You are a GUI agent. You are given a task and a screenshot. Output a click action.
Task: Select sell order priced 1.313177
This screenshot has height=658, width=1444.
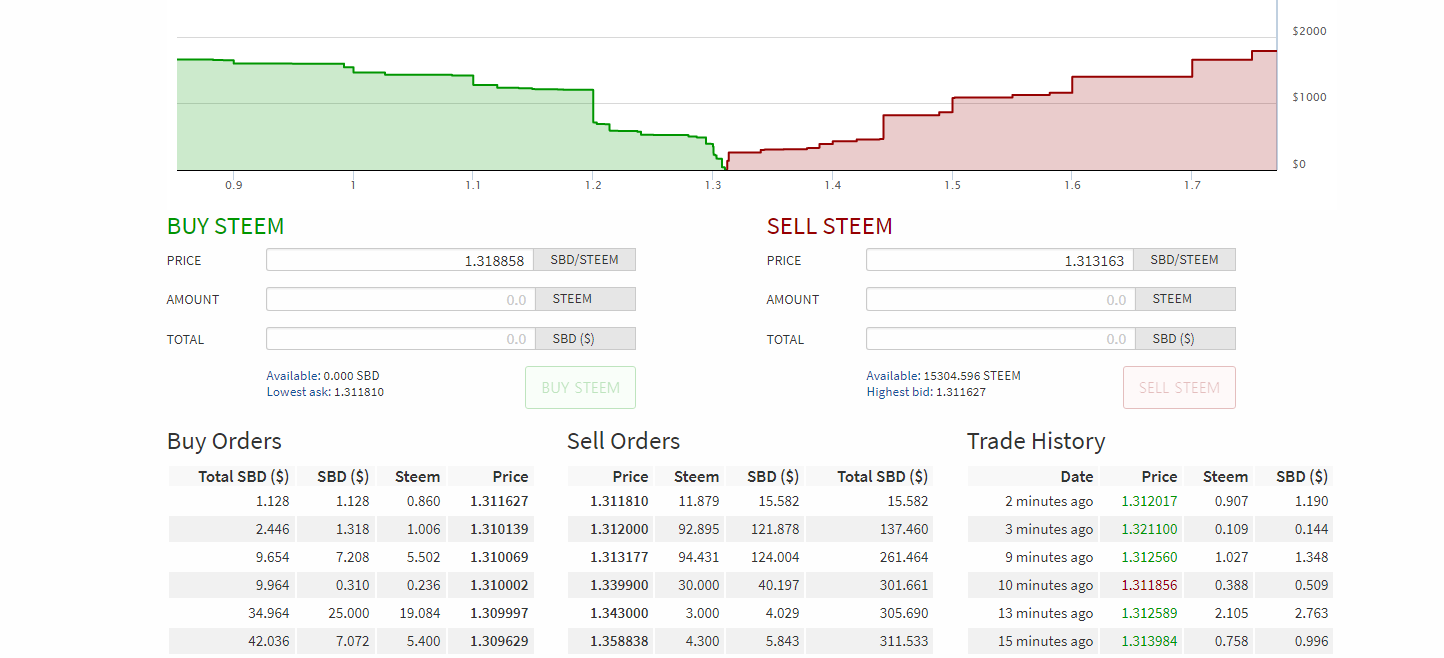pyautogui.click(x=751, y=557)
